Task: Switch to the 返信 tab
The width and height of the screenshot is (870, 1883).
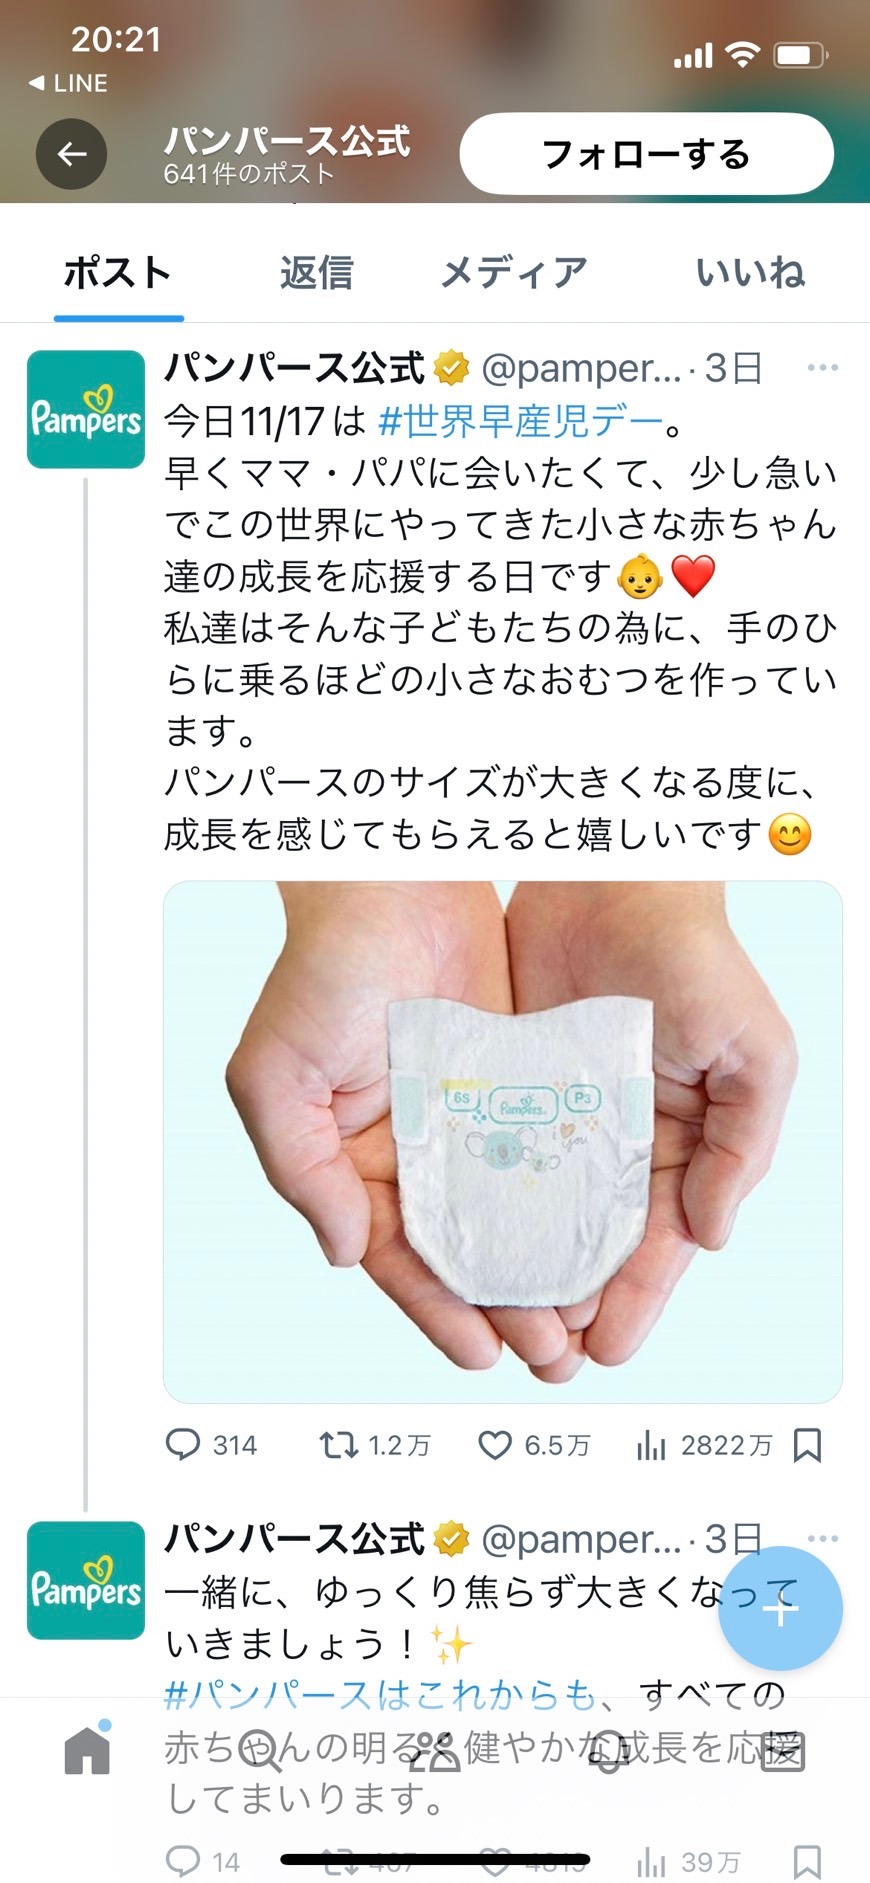Action: click(x=316, y=272)
